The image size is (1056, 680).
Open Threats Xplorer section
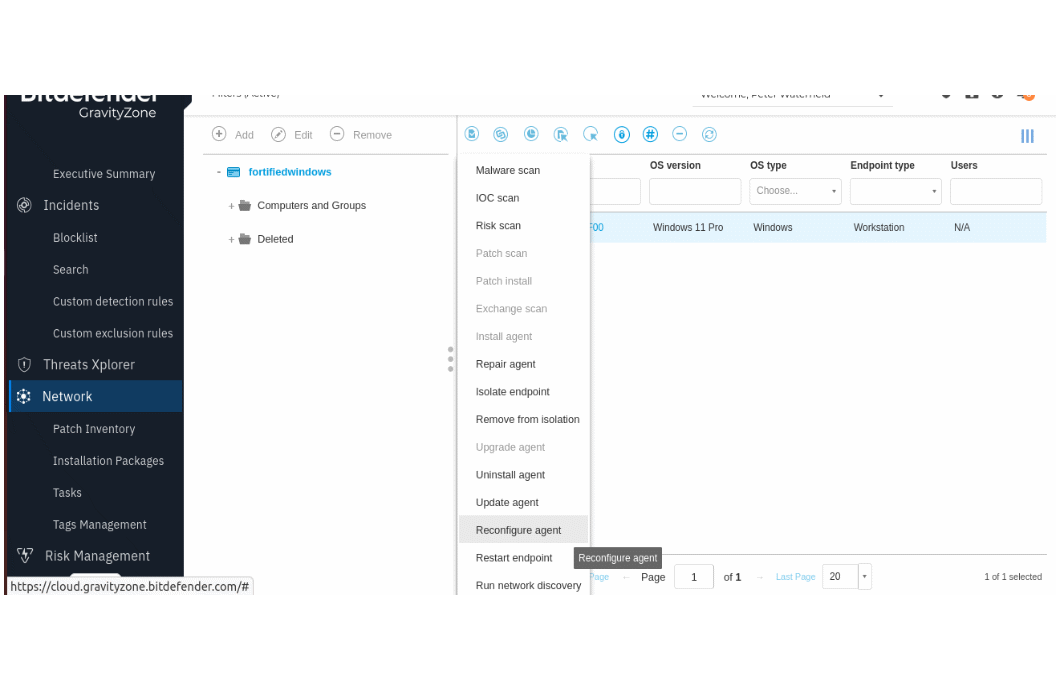pos(89,364)
